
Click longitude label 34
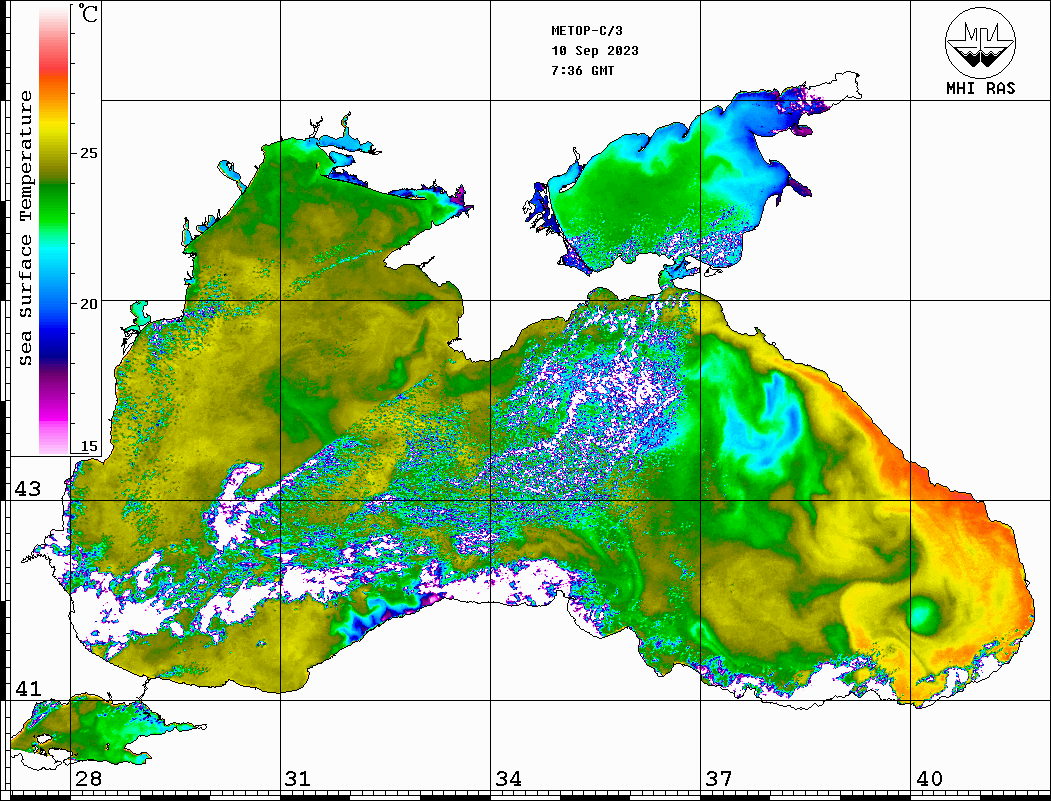(508, 778)
